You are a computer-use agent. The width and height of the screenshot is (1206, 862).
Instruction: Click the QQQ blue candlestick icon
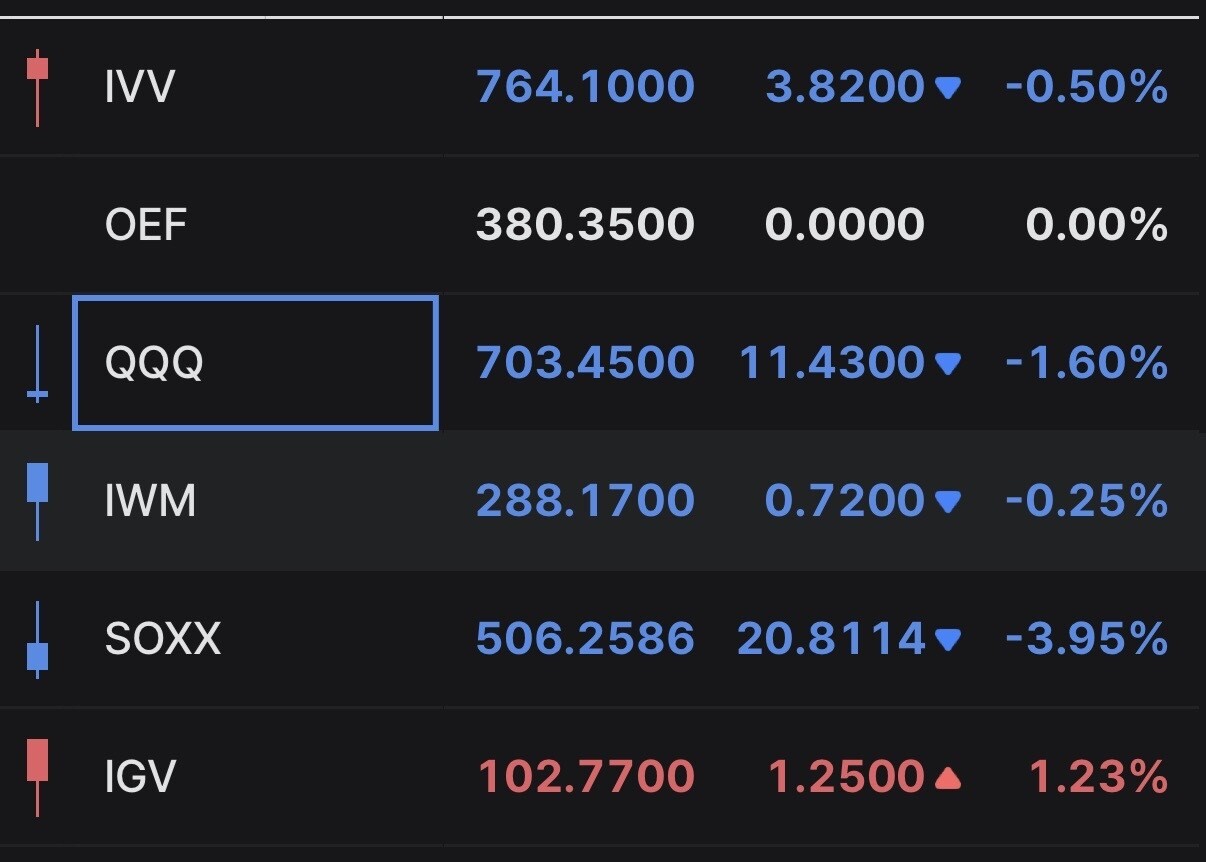point(37,364)
